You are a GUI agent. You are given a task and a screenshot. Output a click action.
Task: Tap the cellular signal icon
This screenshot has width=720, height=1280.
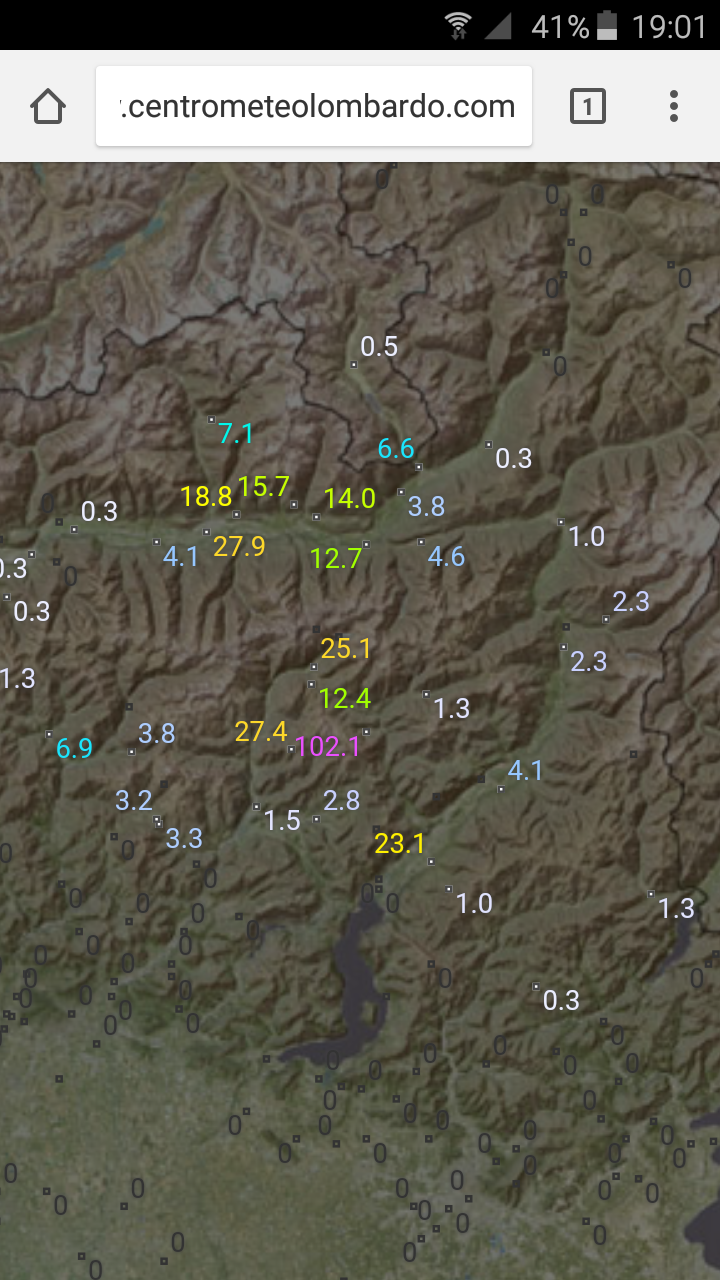(x=497, y=26)
